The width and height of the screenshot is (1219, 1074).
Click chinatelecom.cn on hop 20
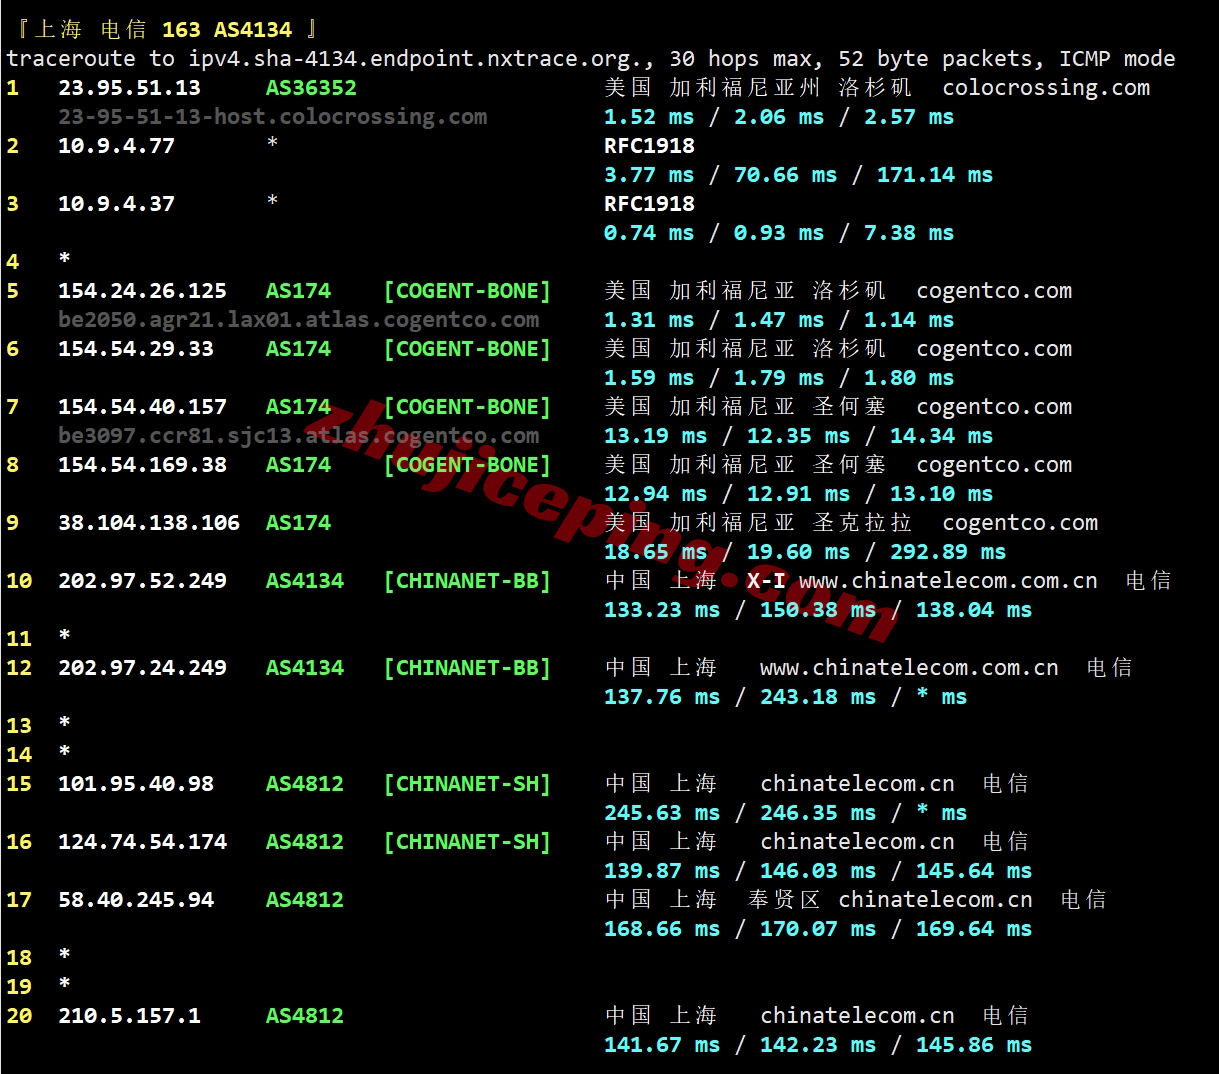[x=857, y=1016]
